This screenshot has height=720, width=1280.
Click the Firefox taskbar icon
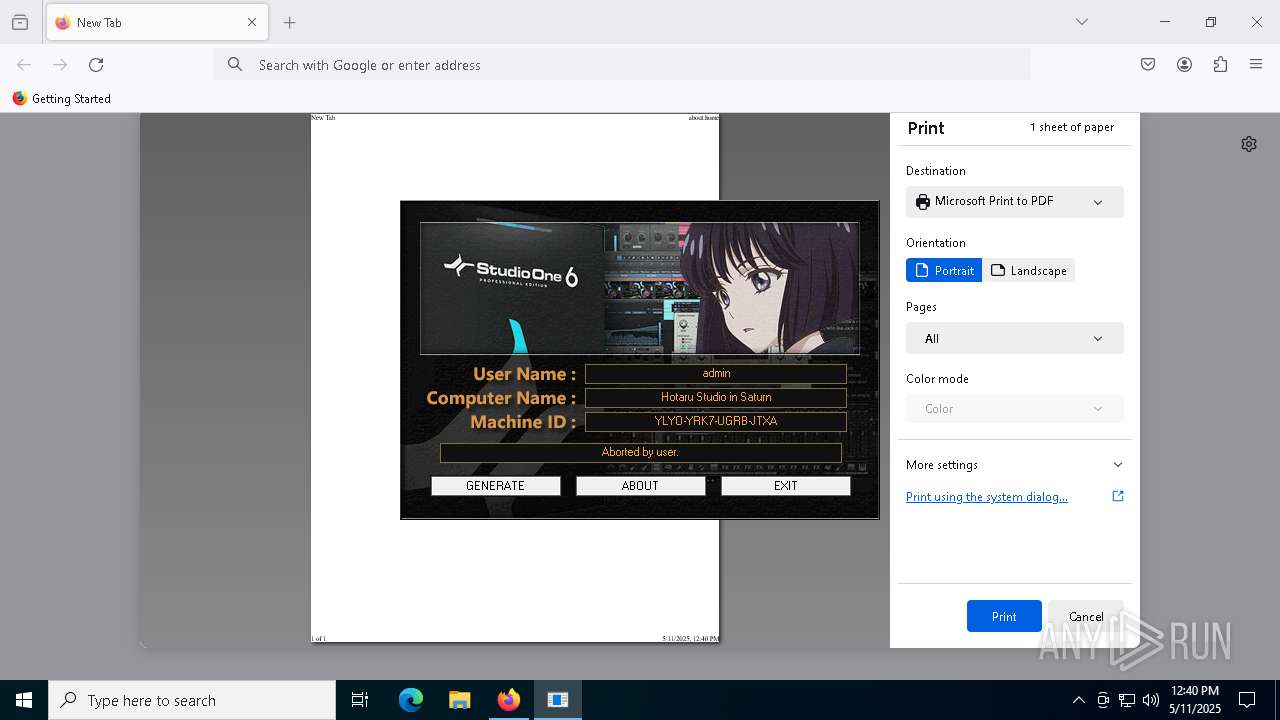(x=508, y=700)
